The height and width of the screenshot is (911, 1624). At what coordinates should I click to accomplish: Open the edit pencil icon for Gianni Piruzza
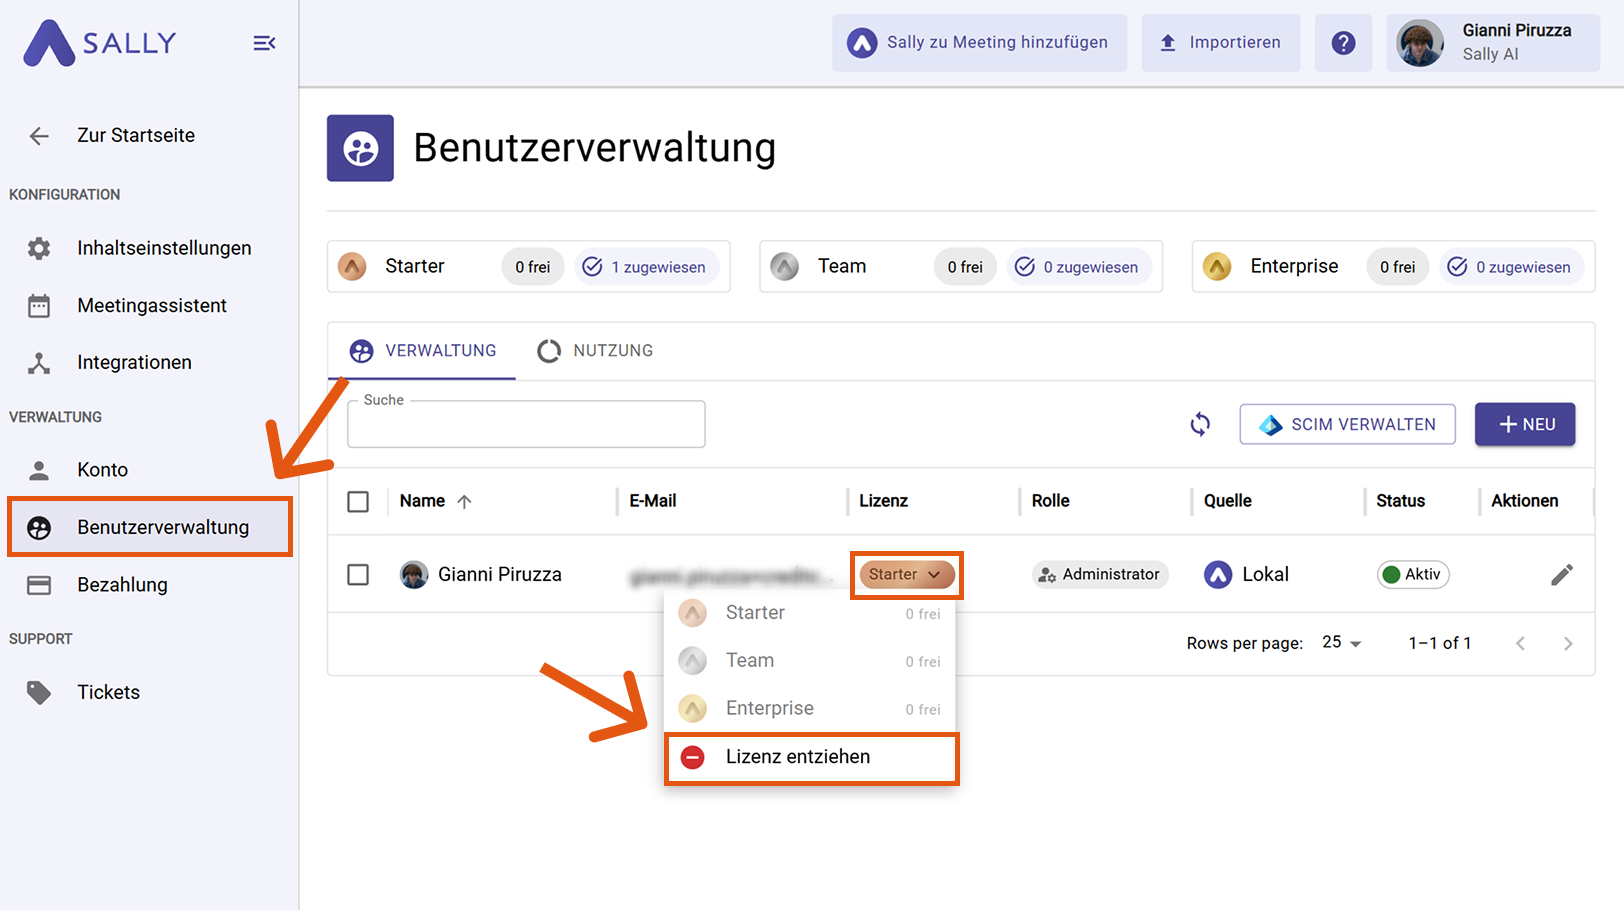[x=1562, y=574]
